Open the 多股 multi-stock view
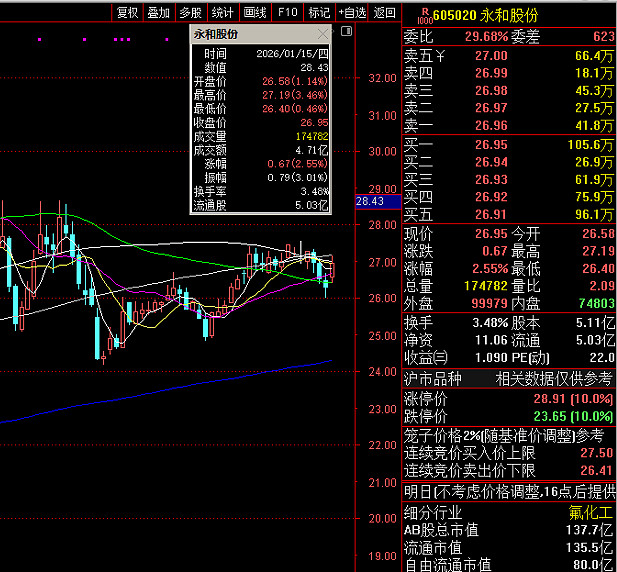The image size is (617, 572). 190,13
